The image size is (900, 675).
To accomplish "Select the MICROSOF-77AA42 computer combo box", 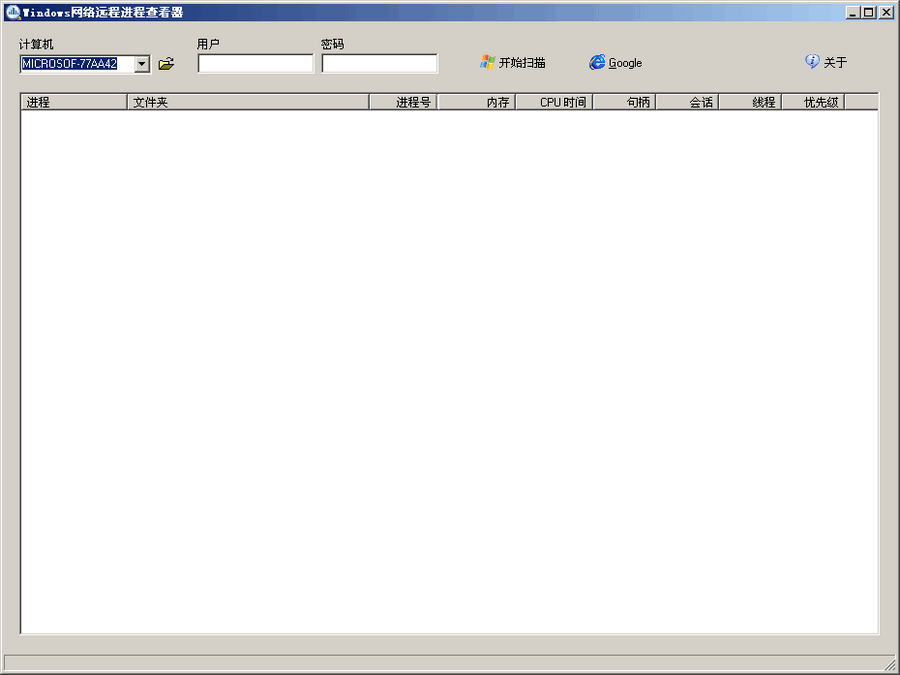I will click(76, 64).
